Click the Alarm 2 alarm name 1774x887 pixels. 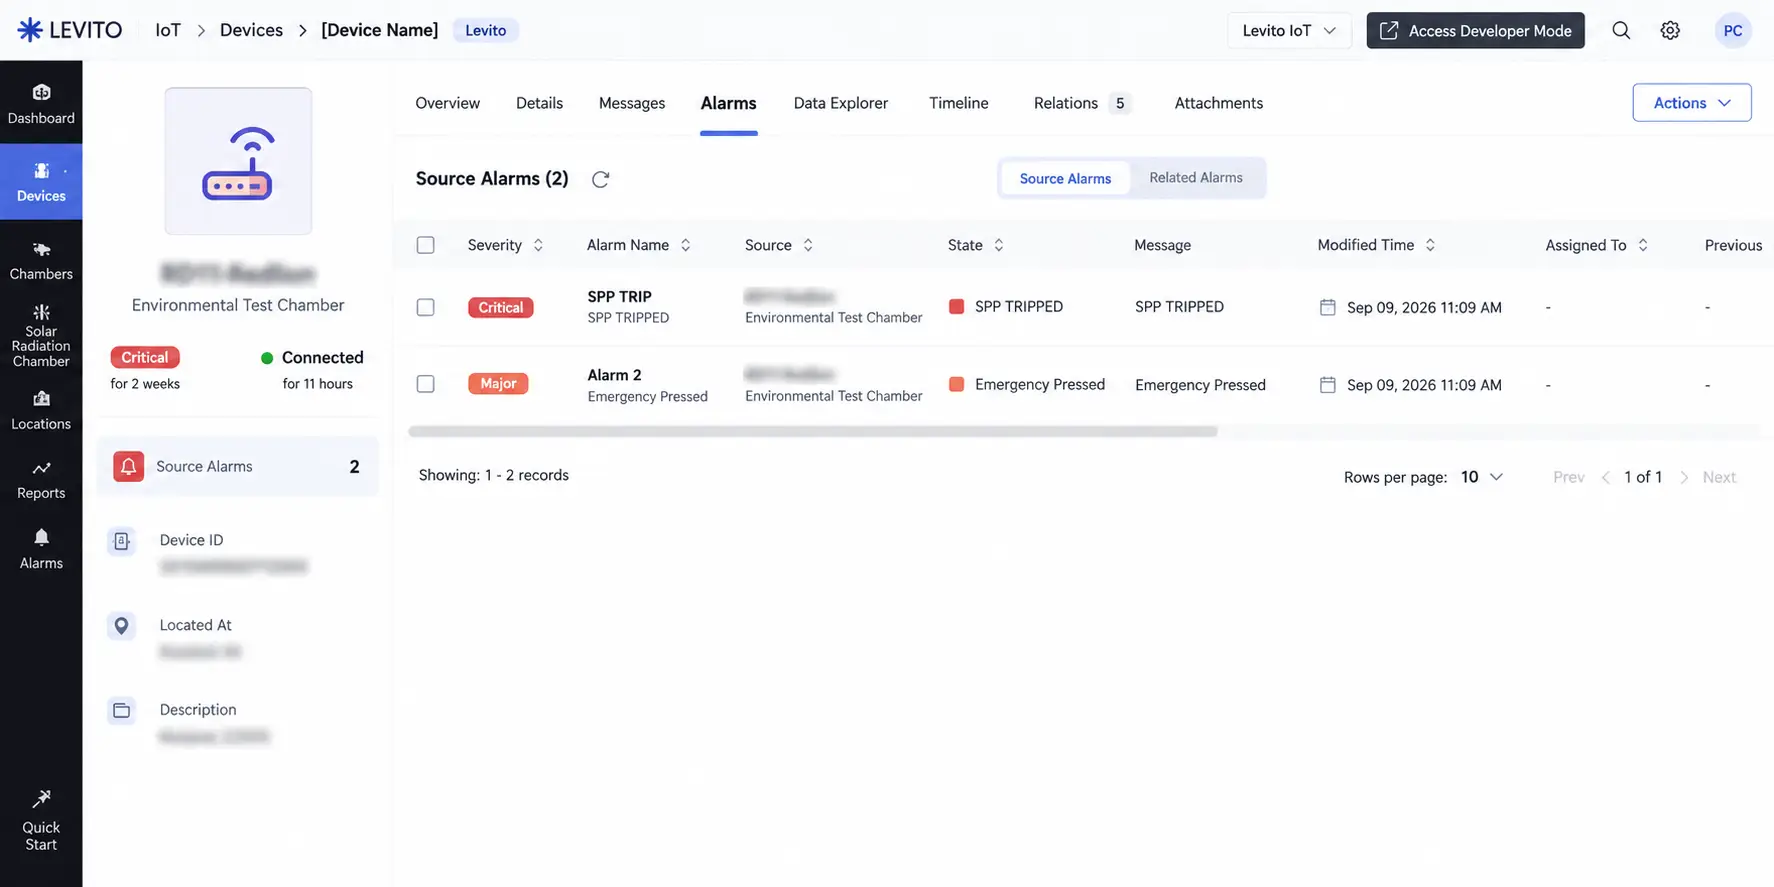coord(614,375)
